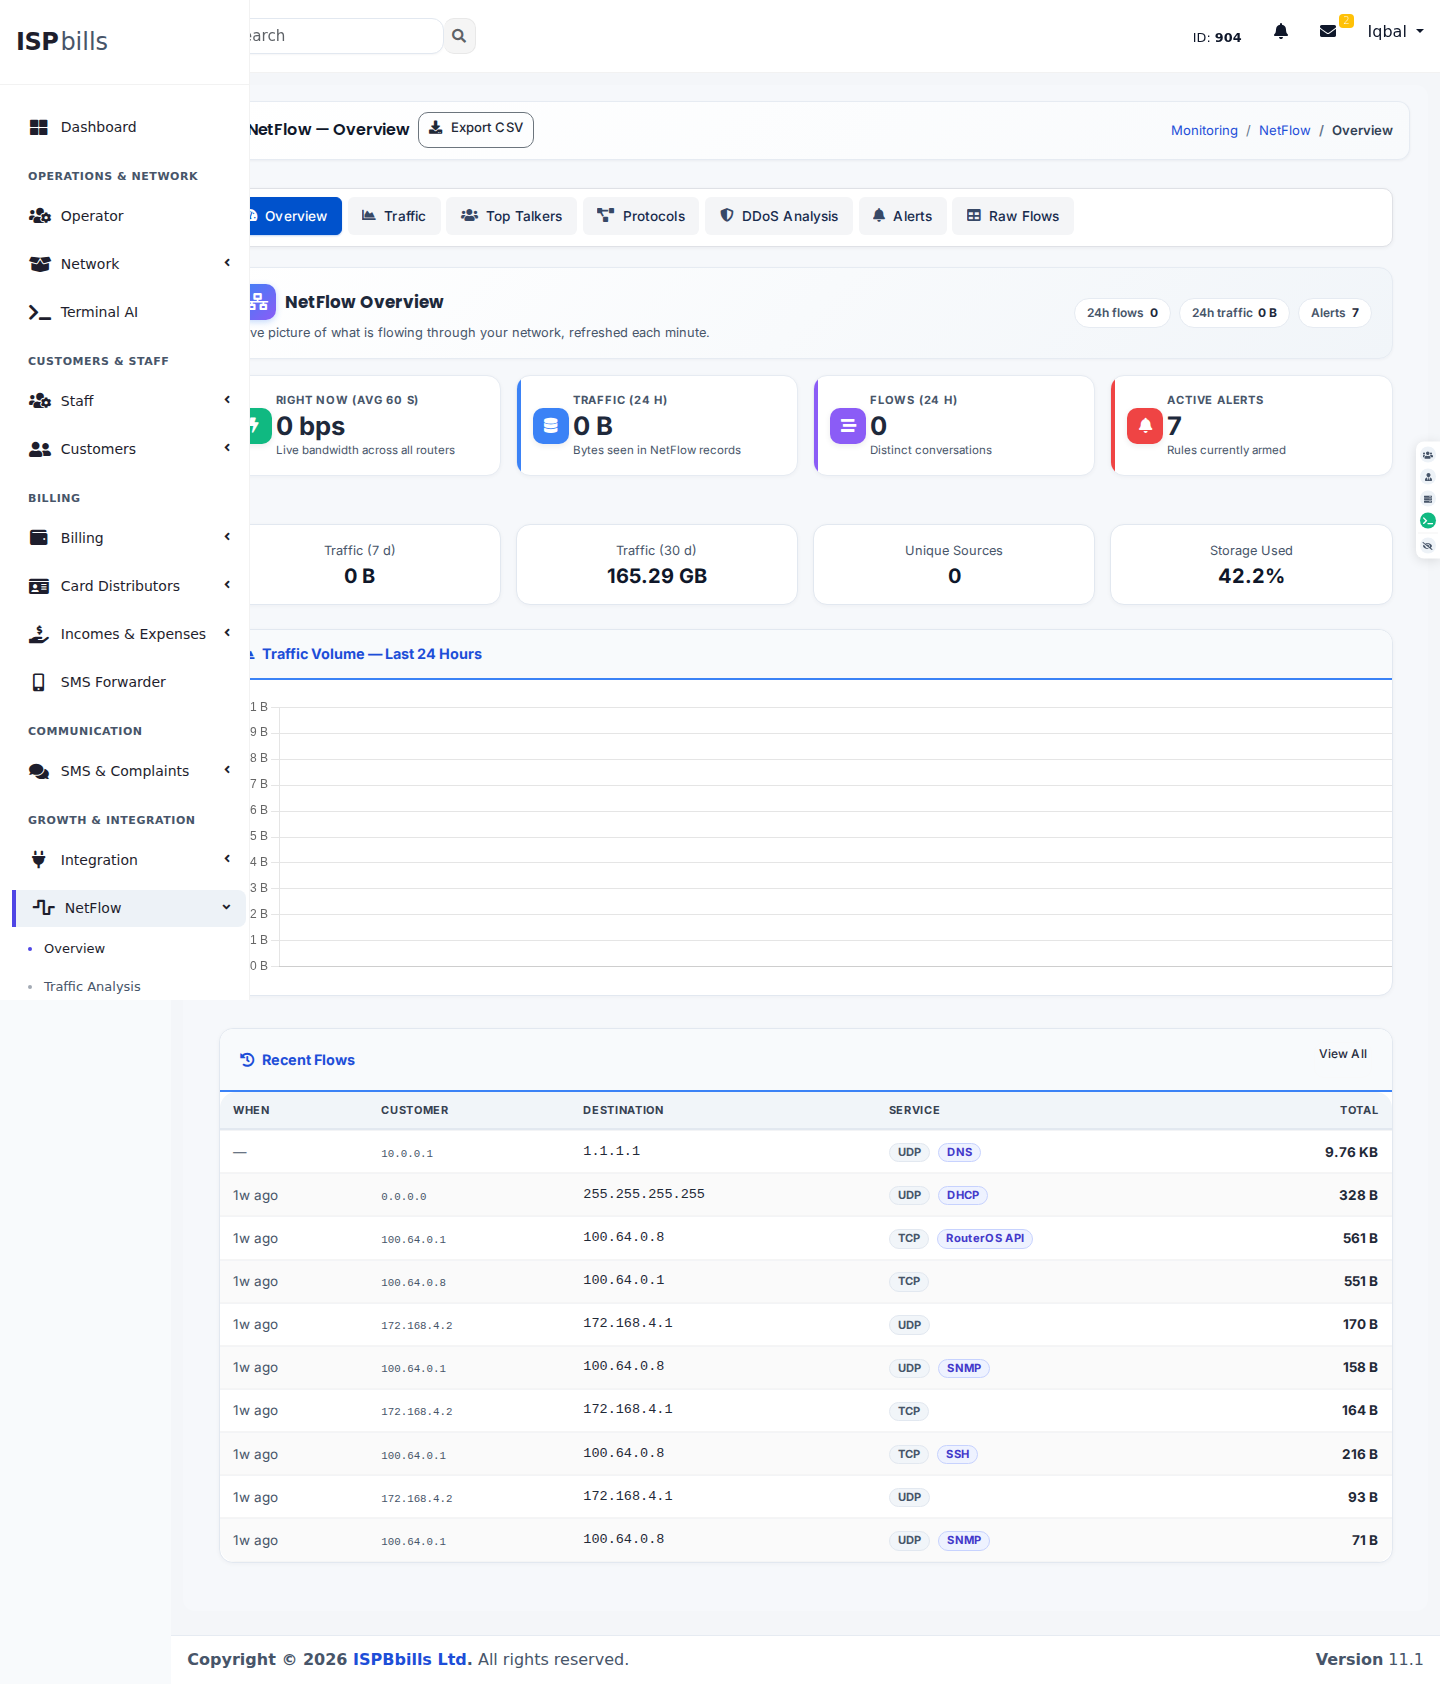Open the Monitoring breadcrumb link
This screenshot has height=1684, width=1440.
[x=1204, y=131]
